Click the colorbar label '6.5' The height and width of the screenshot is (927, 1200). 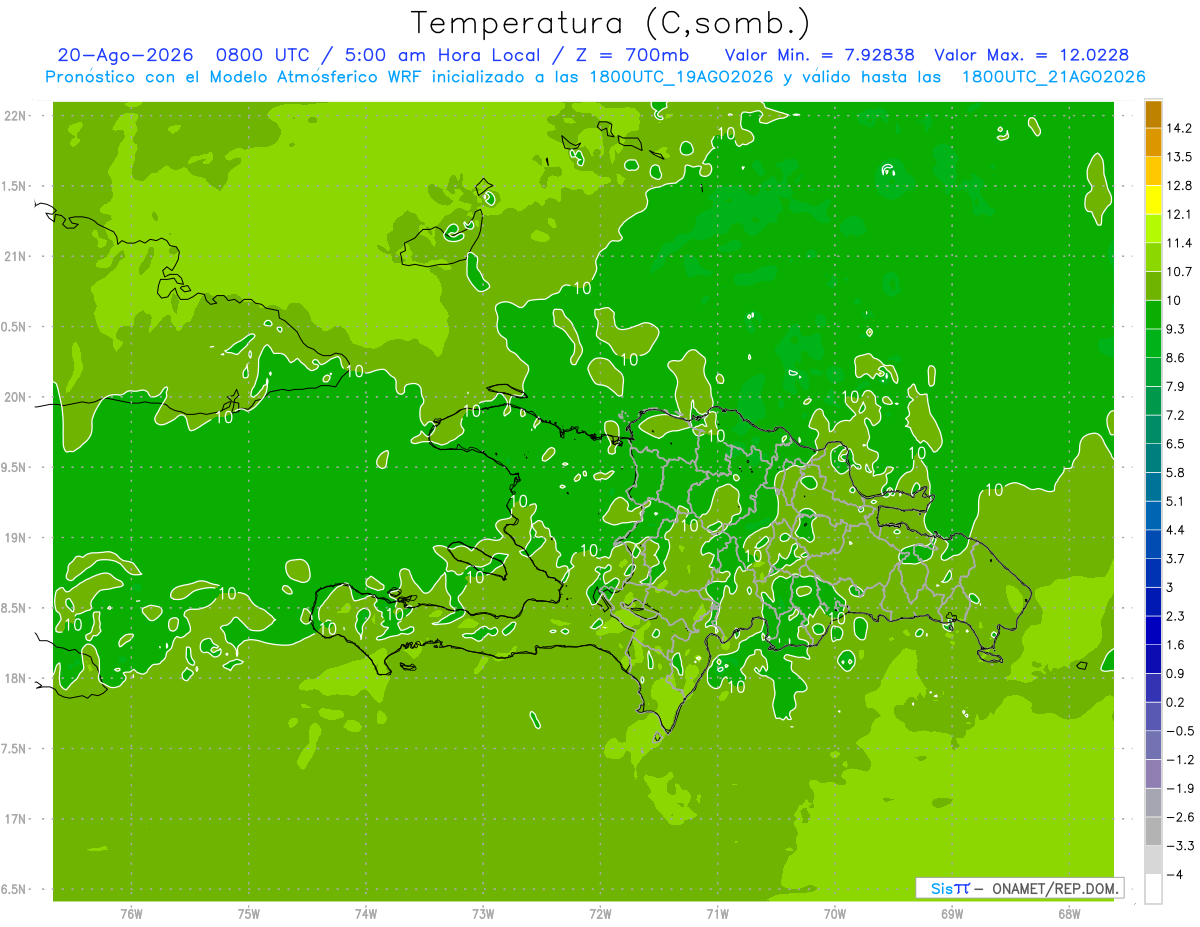[1175, 444]
